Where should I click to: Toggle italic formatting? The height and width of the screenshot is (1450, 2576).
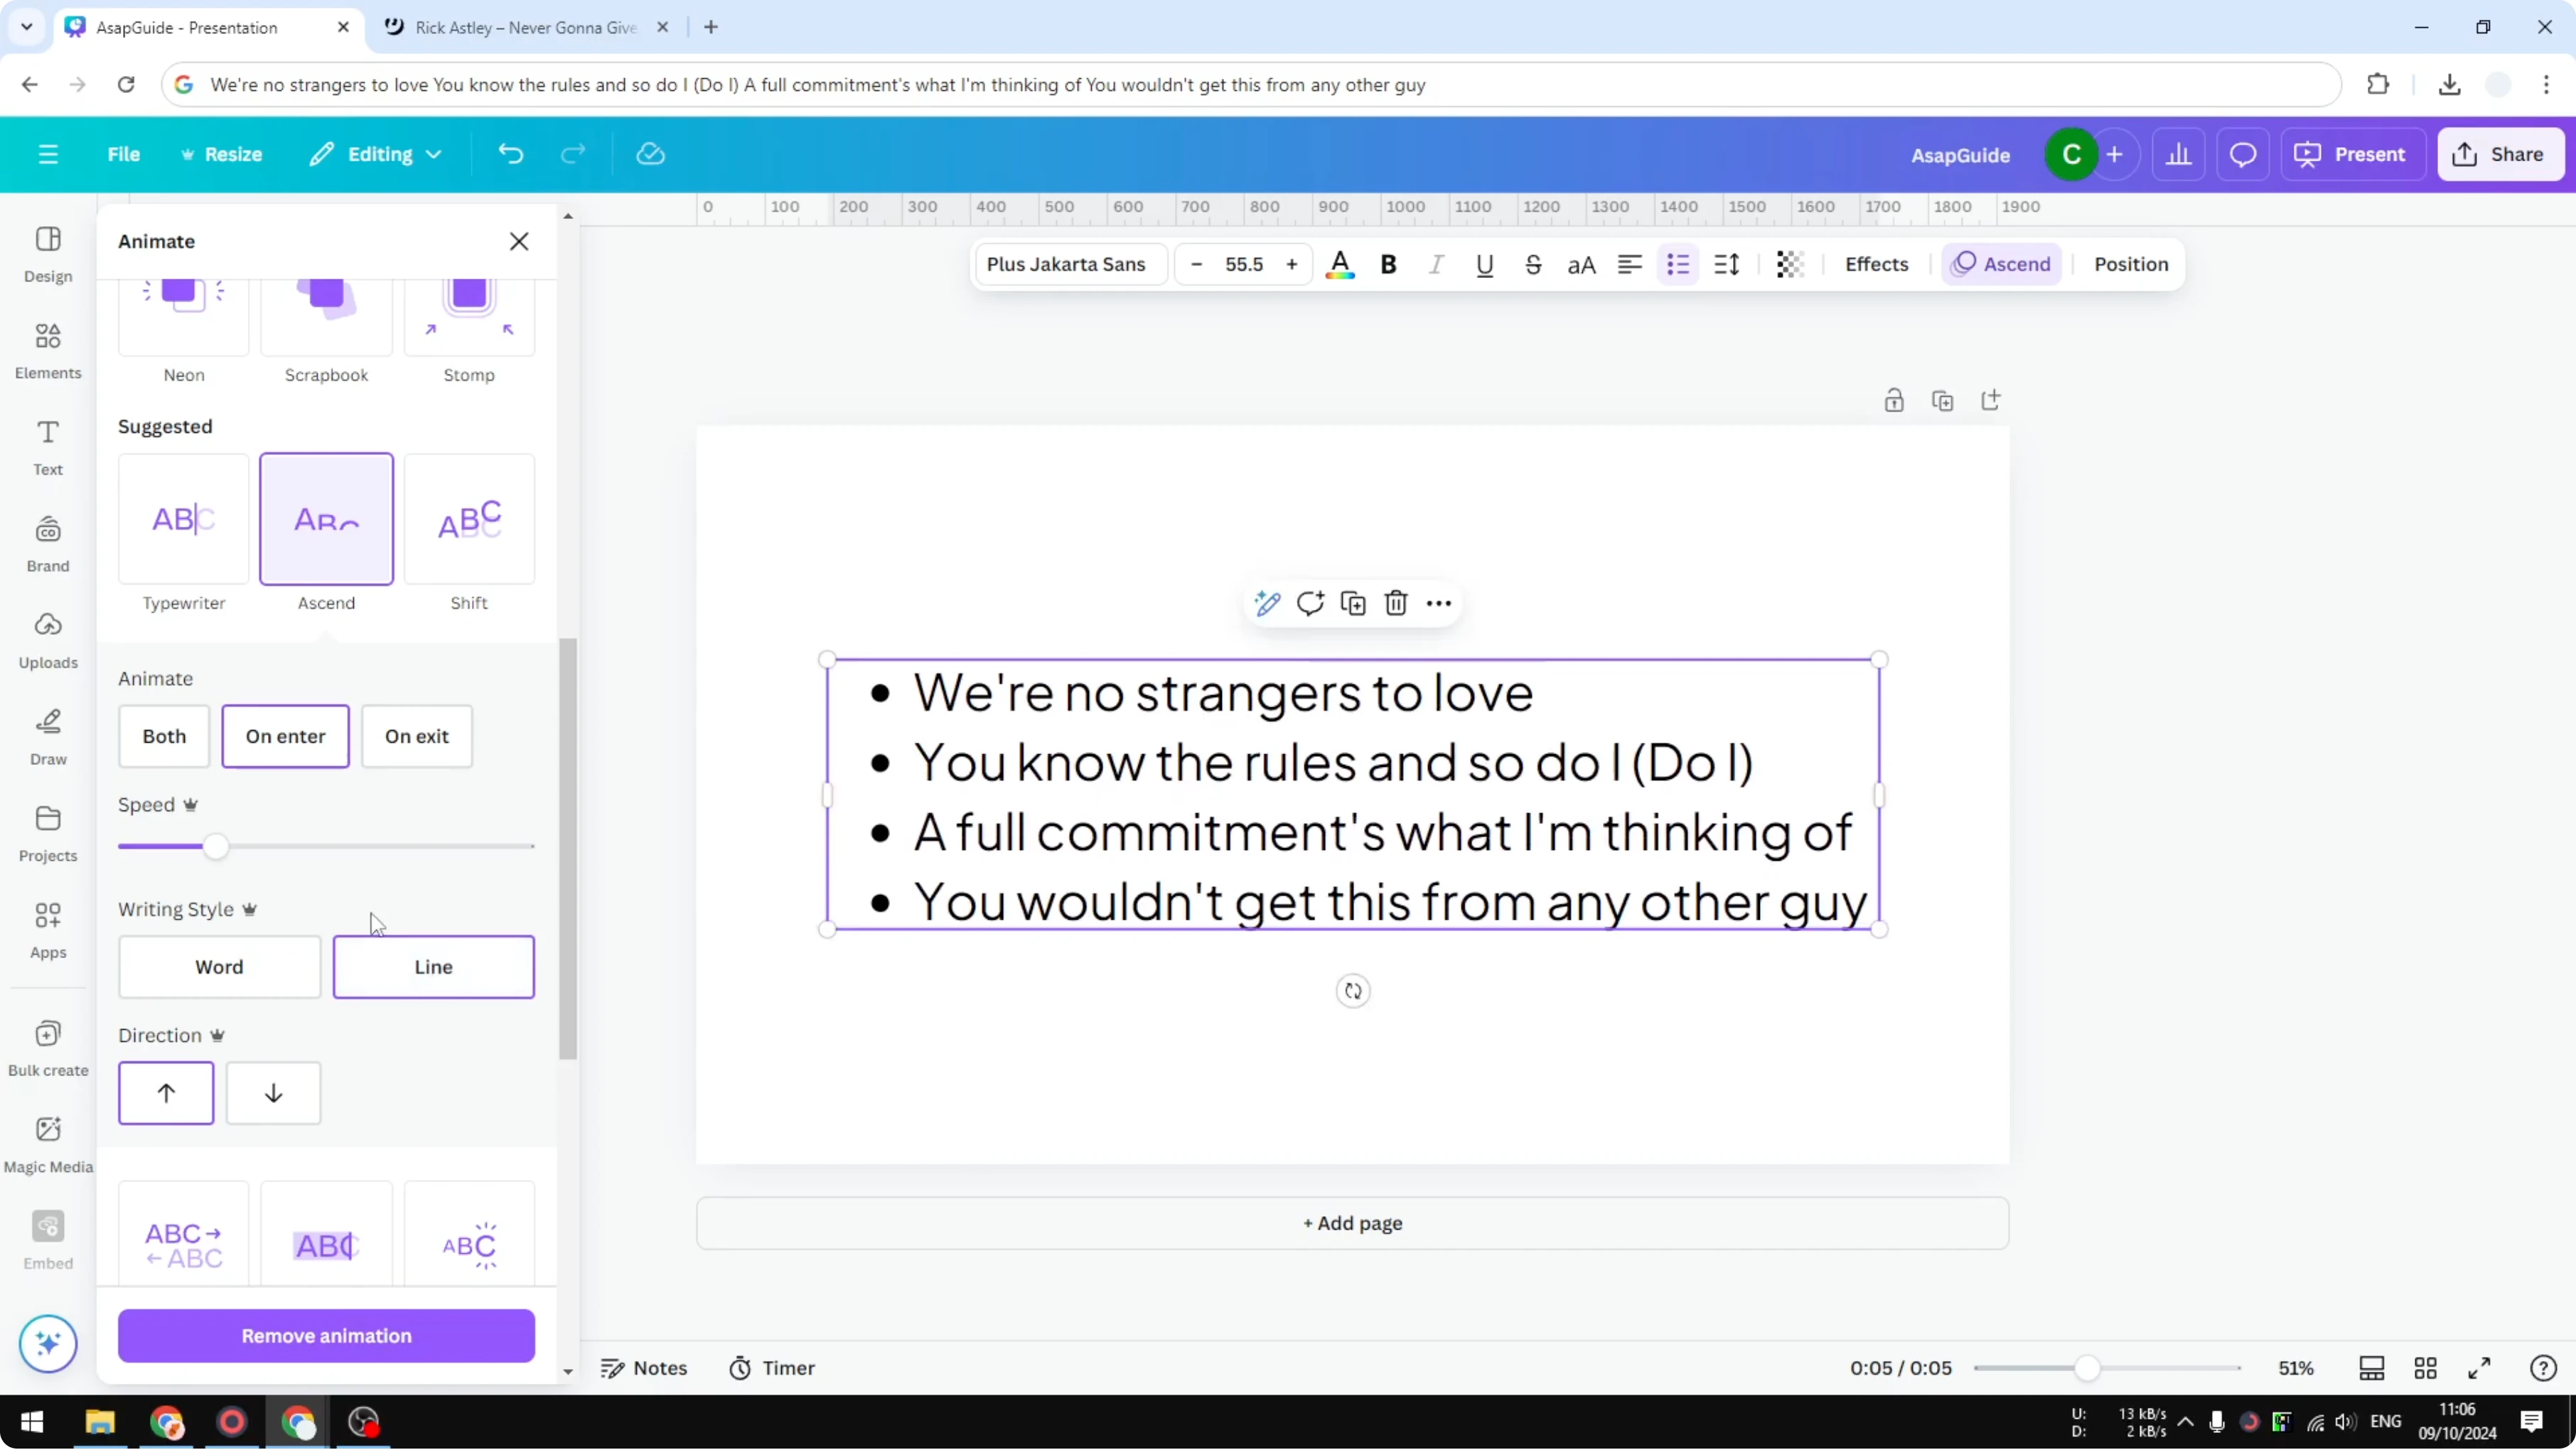click(x=1436, y=265)
